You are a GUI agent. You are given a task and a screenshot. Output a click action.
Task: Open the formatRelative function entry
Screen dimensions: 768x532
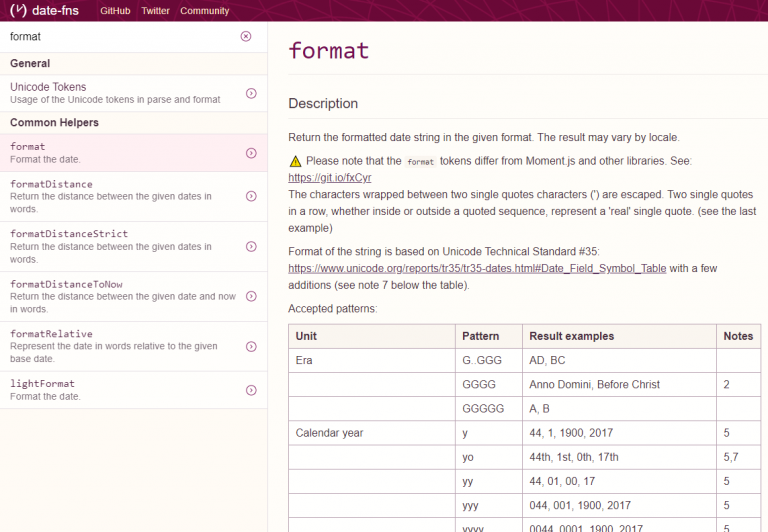click(134, 346)
